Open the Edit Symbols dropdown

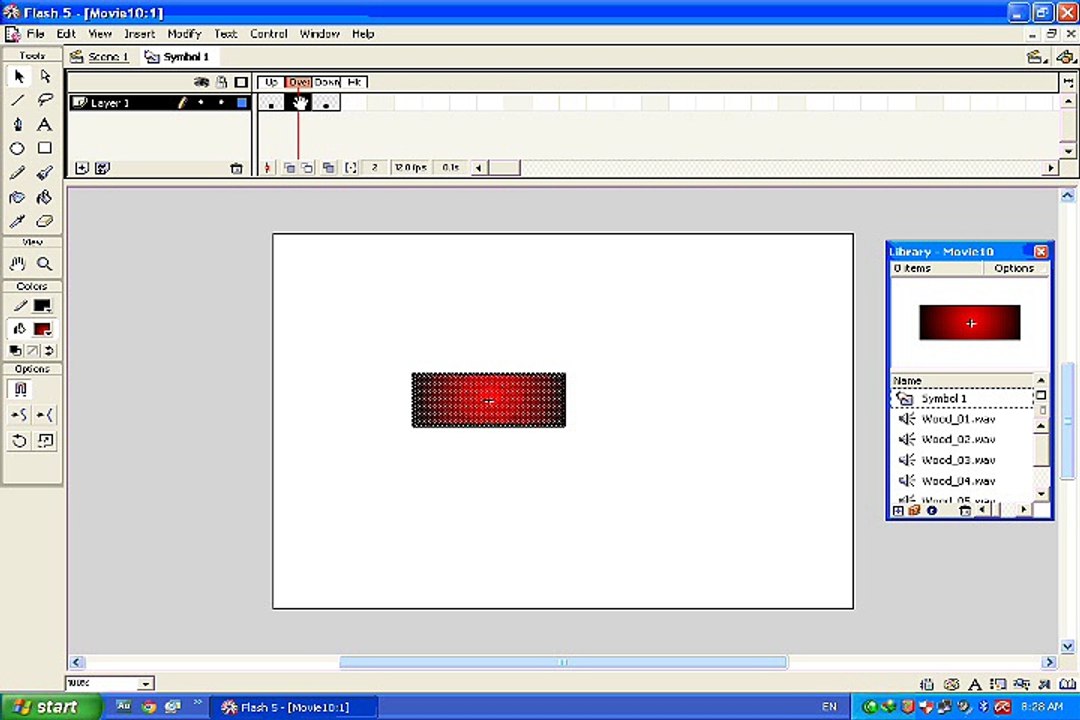pyautogui.click(x=1066, y=57)
